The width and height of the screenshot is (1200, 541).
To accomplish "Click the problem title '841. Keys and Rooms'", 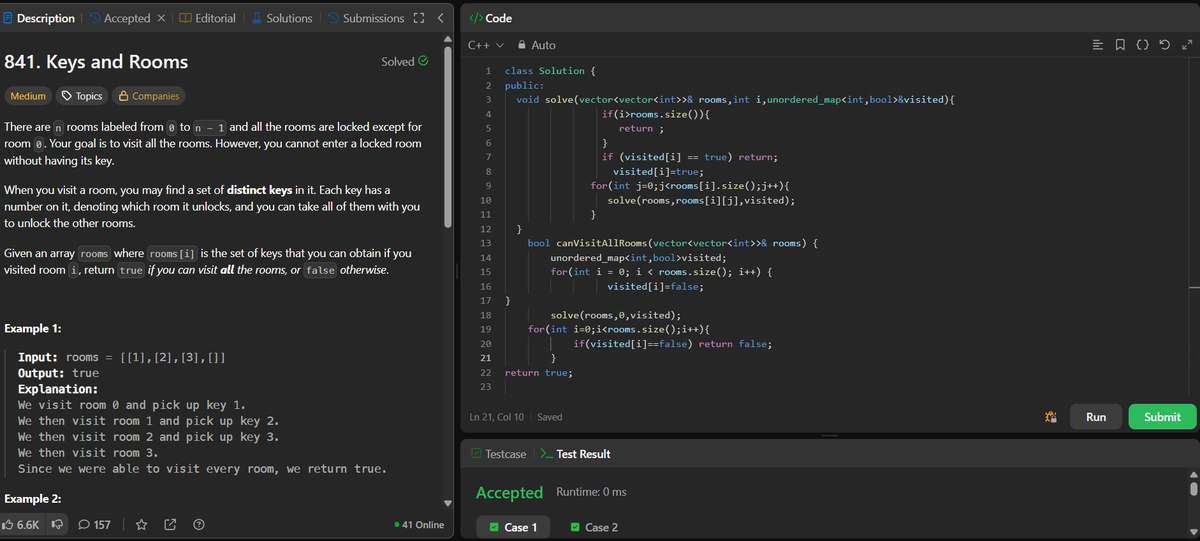I will 97,62.
